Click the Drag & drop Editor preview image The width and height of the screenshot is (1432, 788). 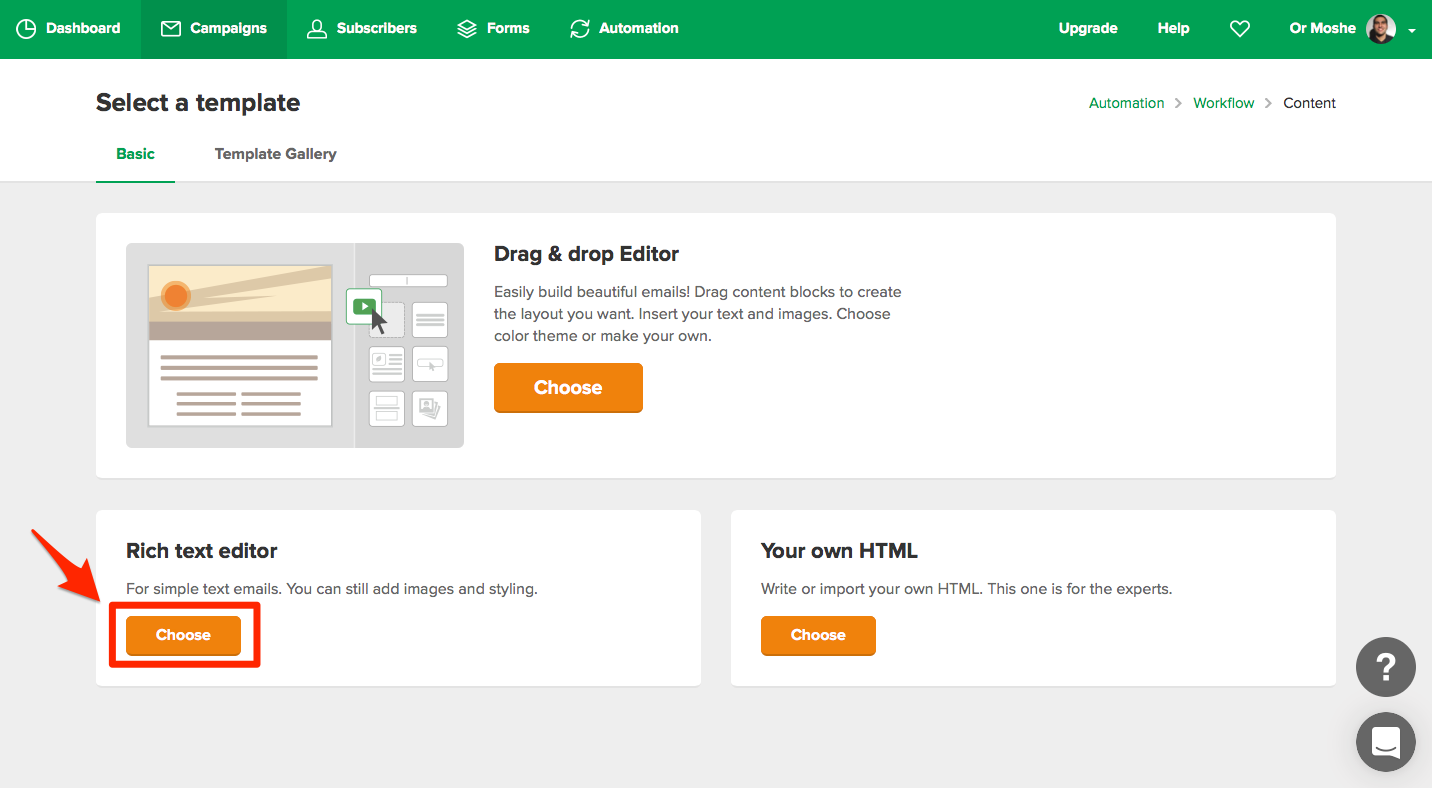[294, 344]
